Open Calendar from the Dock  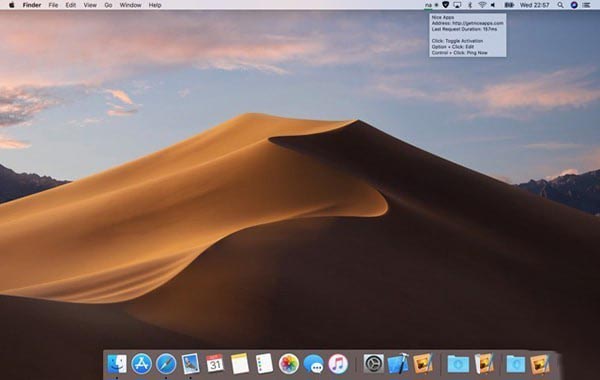pos(215,364)
